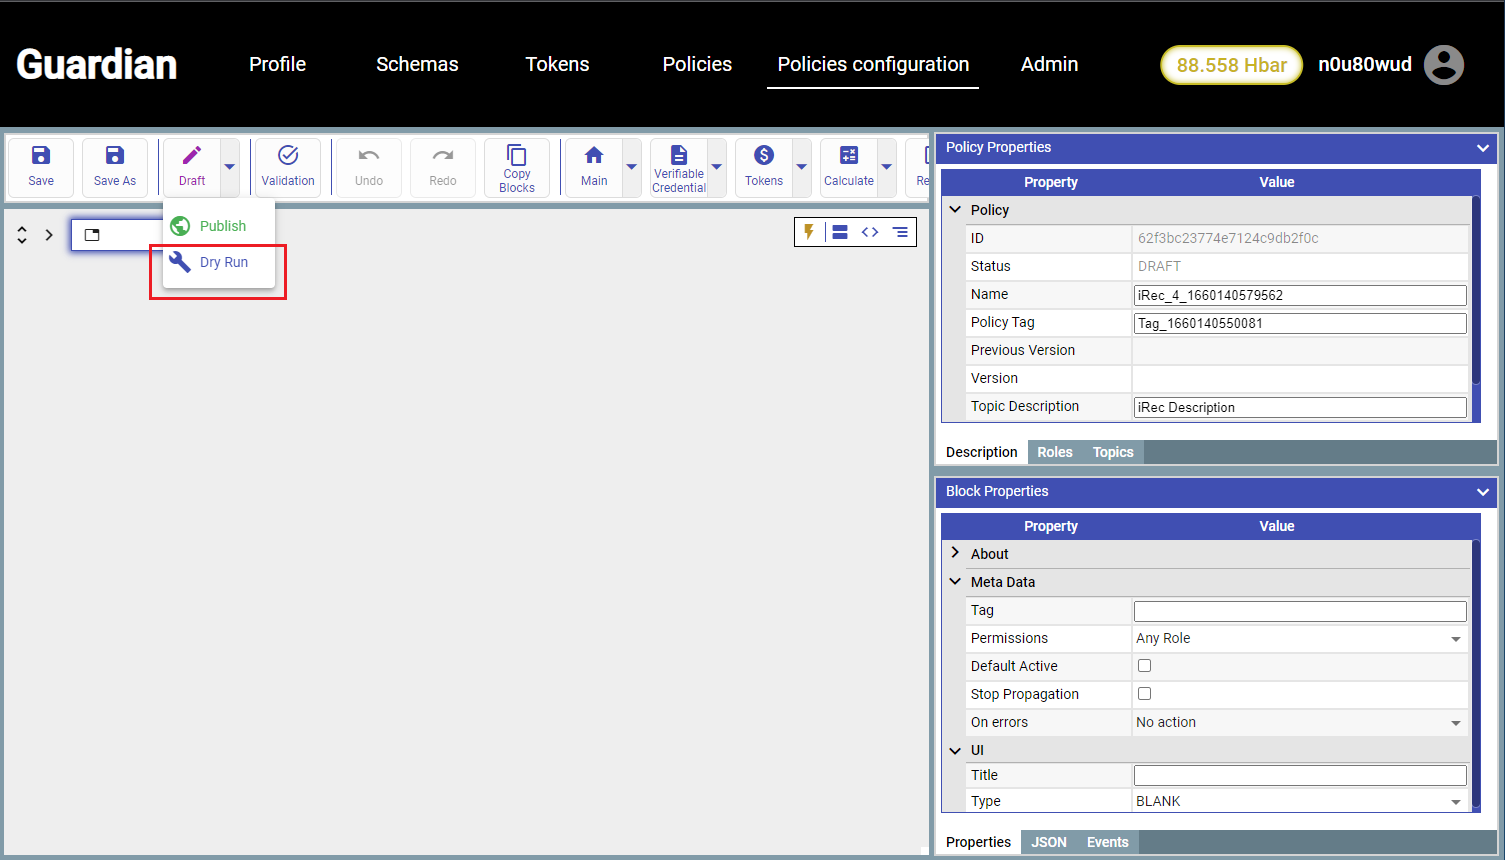Go to the Schemas page

417,64
